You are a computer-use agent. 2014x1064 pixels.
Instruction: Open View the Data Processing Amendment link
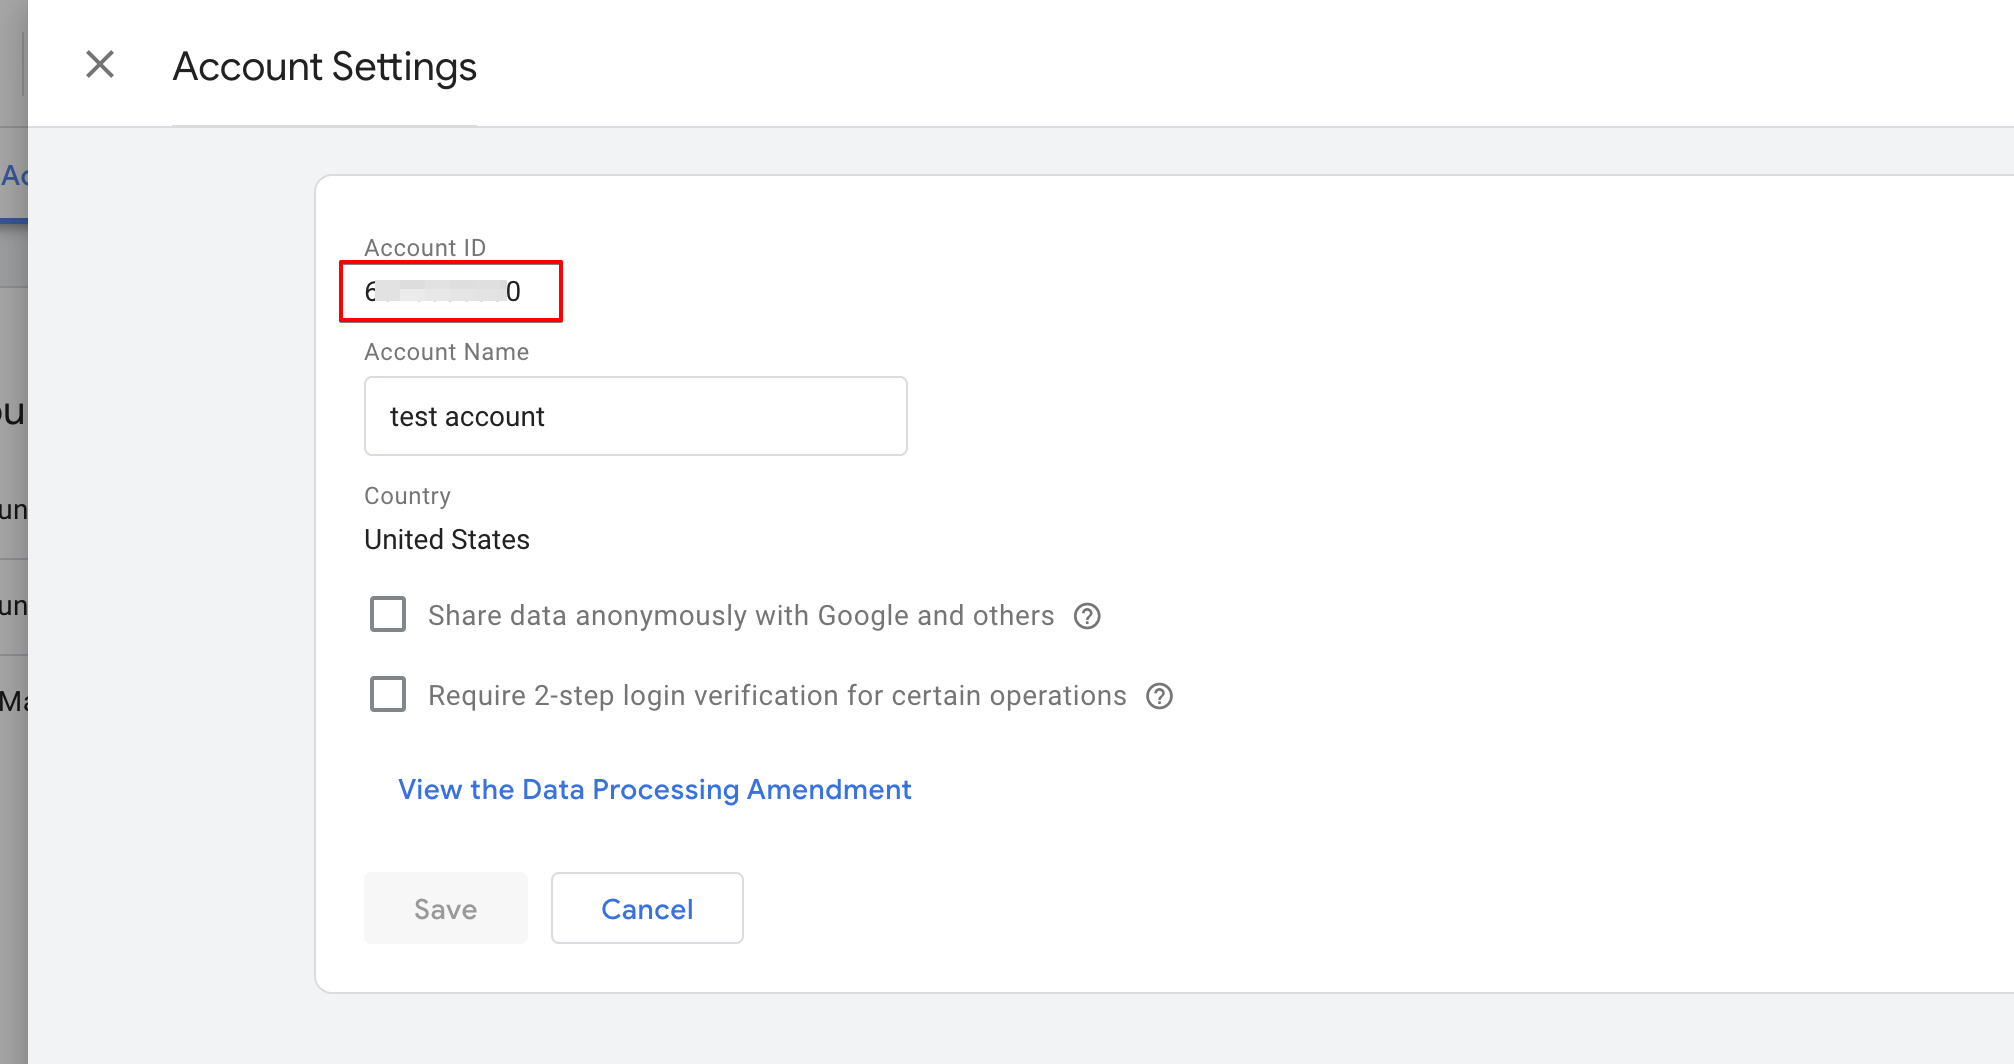click(x=654, y=790)
